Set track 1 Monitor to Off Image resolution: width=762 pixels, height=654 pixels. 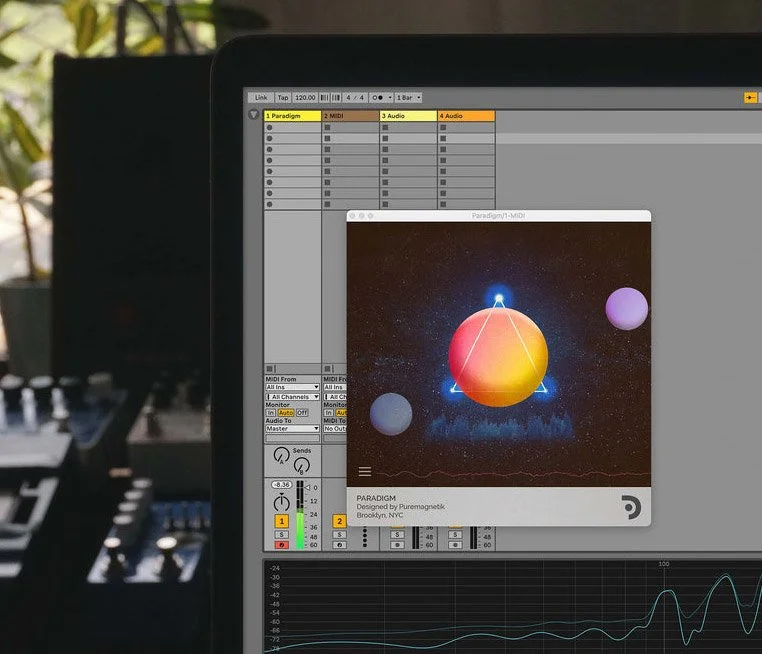pos(302,413)
